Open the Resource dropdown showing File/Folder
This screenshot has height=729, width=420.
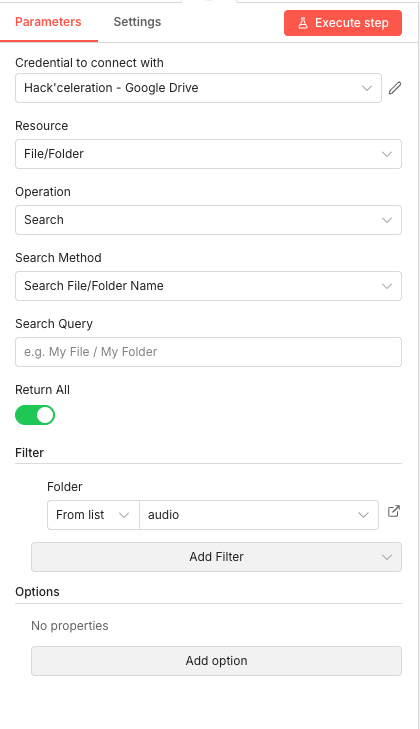click(208, 154)
